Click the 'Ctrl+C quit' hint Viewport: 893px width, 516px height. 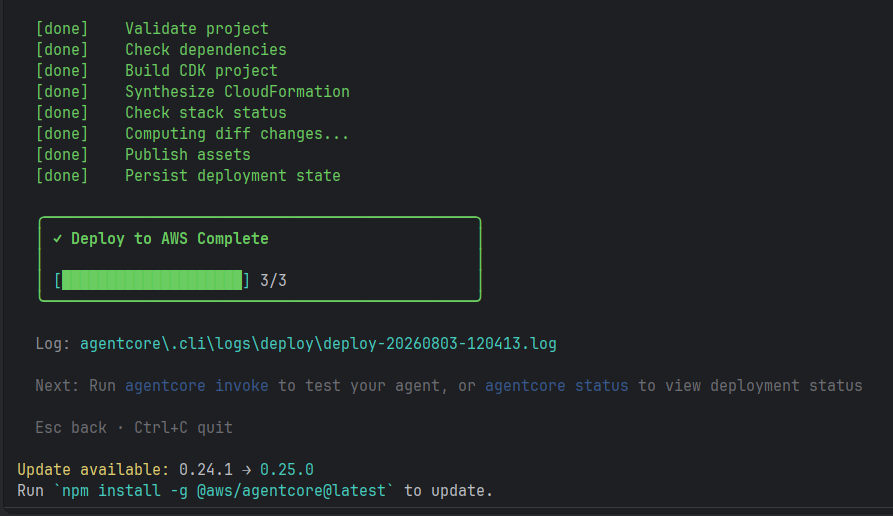tap(183, 428)
